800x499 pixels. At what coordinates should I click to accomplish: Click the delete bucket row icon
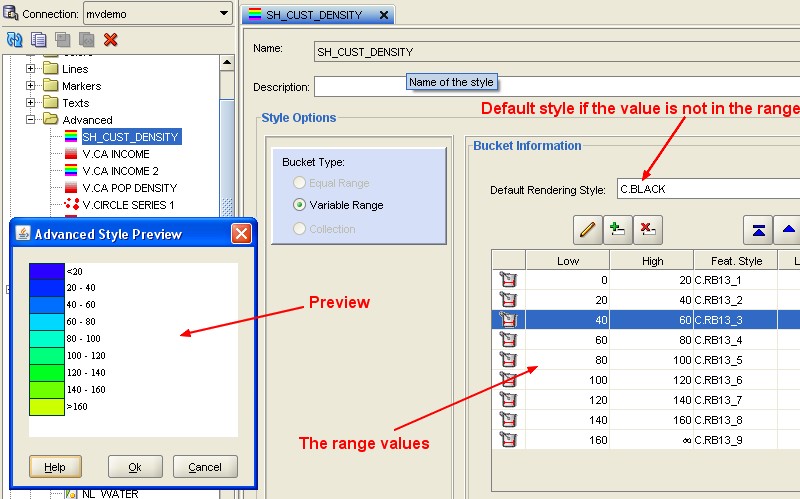[x=647, y=230]
